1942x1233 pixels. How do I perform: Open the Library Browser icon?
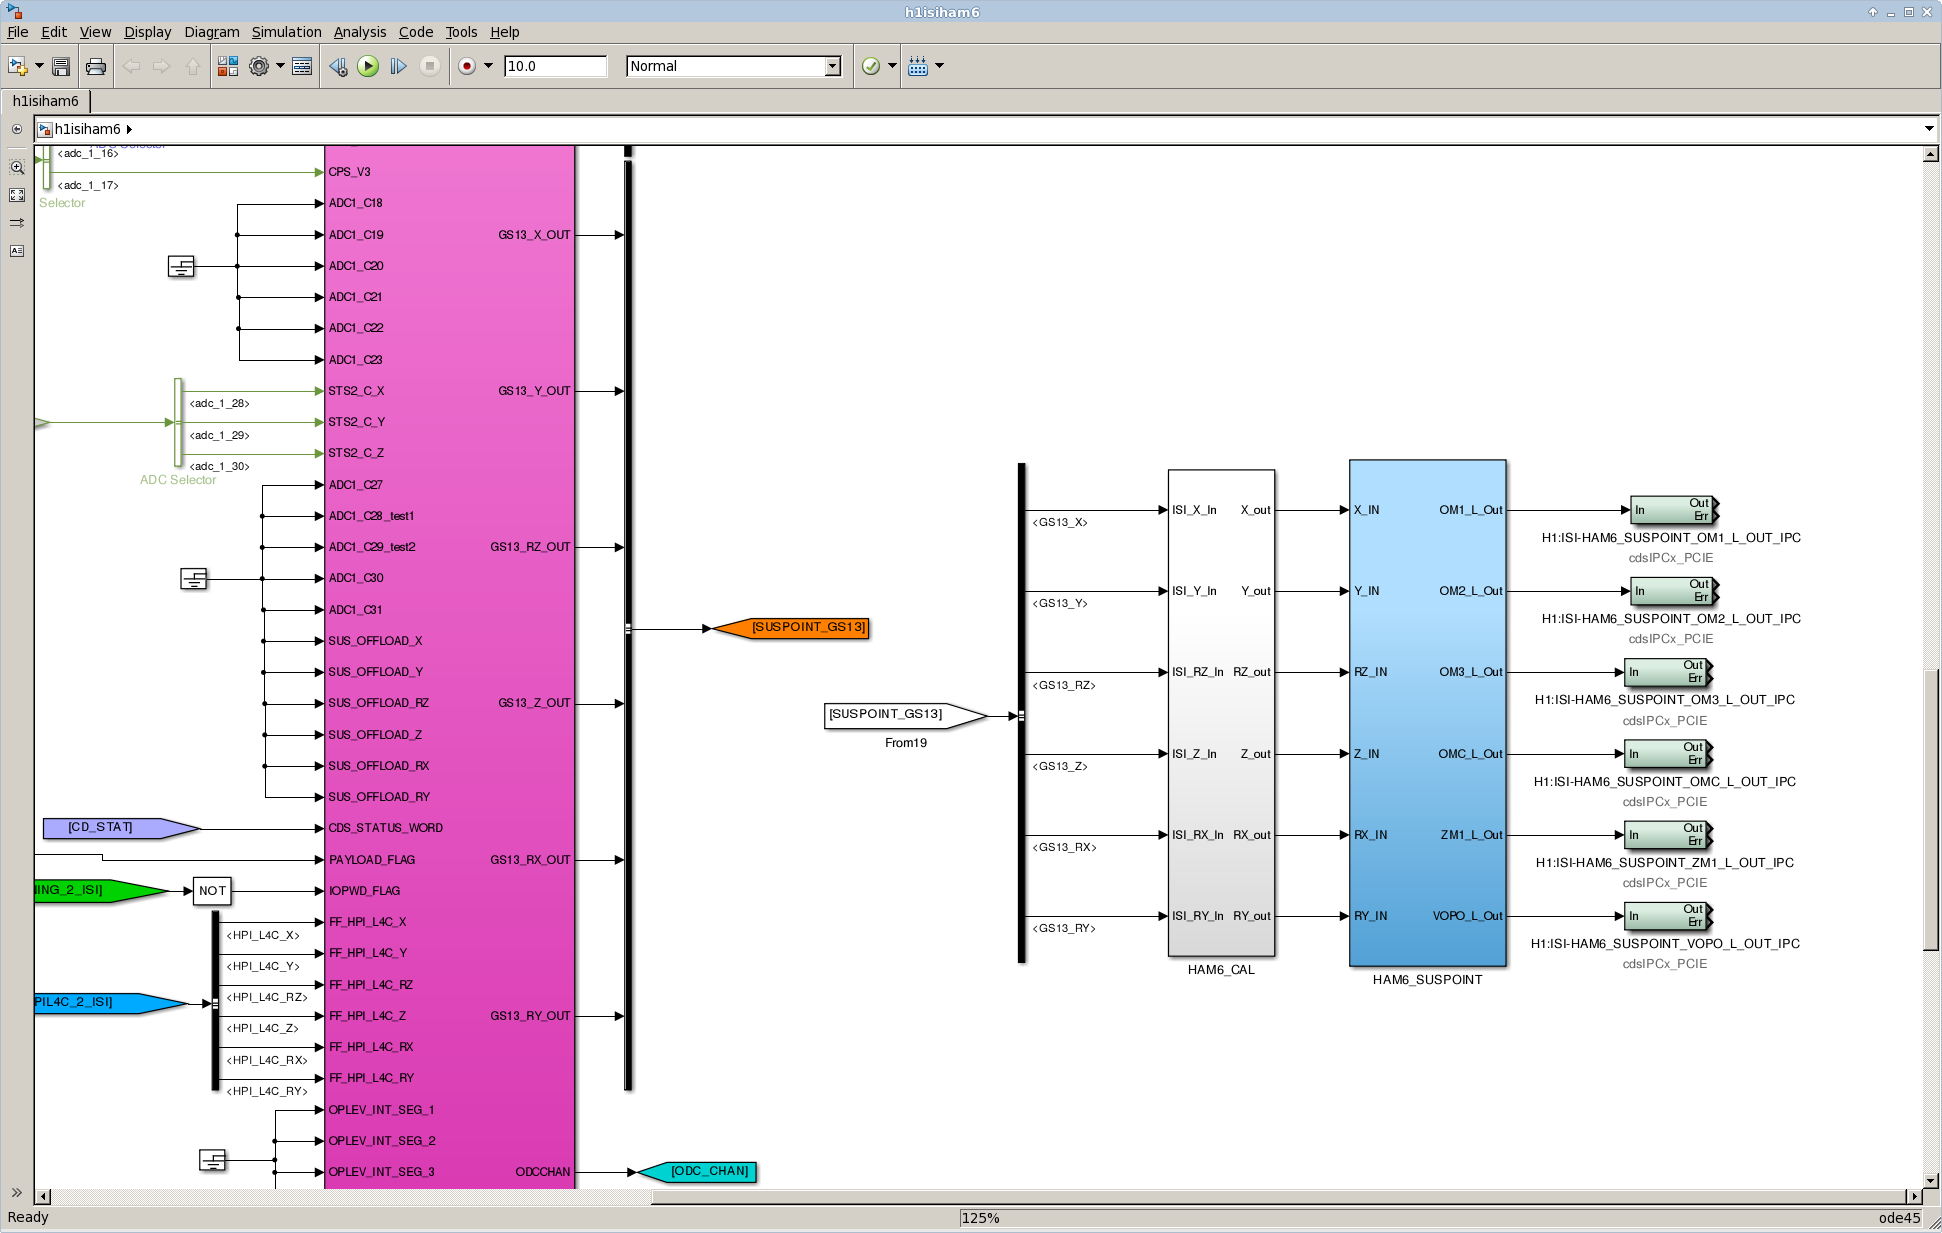228,66
